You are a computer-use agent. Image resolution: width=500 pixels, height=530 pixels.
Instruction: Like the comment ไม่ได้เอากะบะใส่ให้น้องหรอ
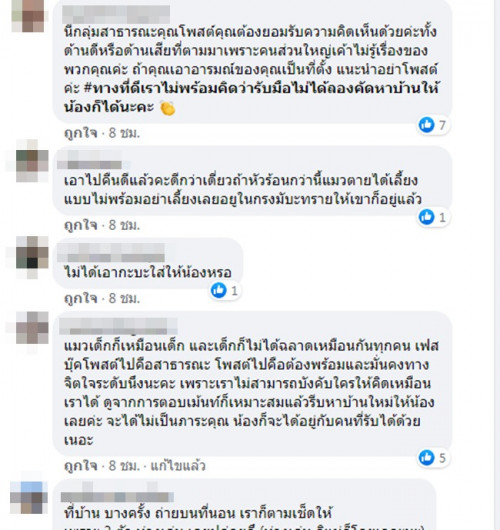[x=81, y=298]
